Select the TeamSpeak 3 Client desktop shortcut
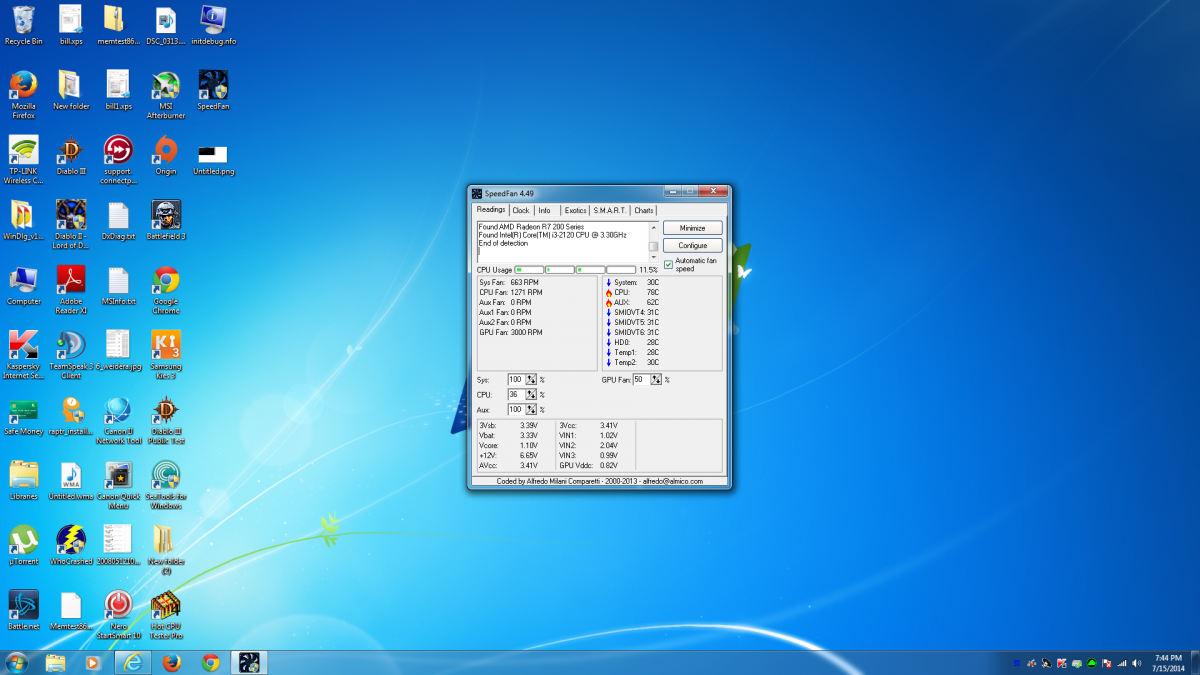This screenshot has height=675, width=1200. click(70, 355)
